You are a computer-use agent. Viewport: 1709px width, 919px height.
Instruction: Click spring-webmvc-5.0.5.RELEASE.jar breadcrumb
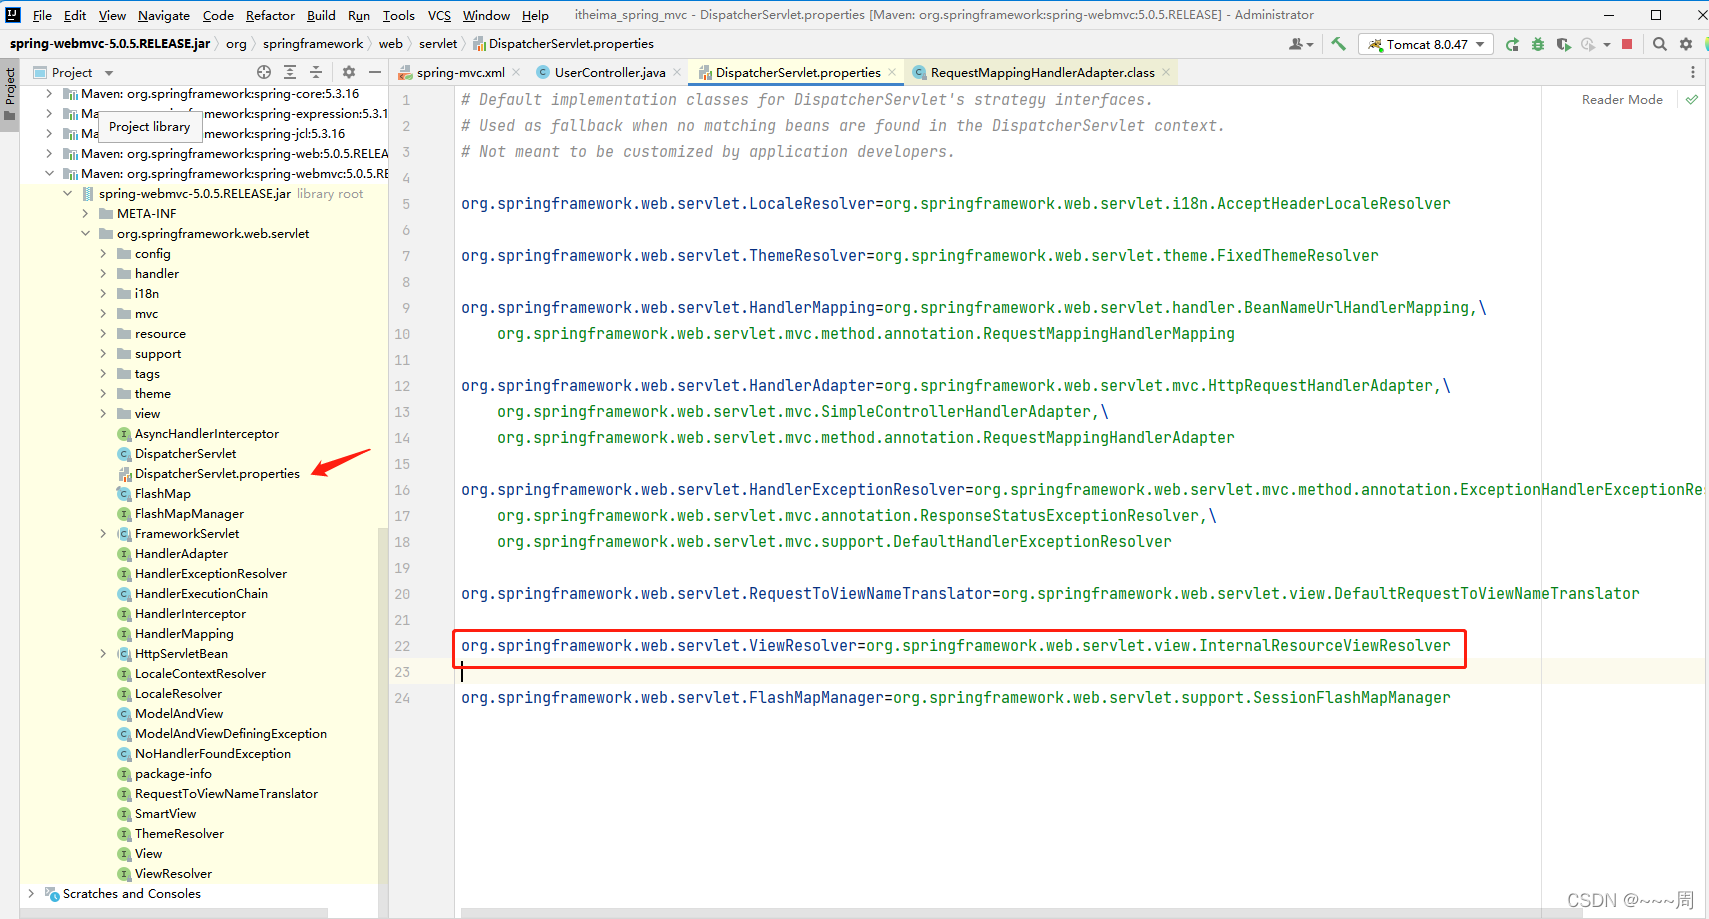click(x=110, y=44)
